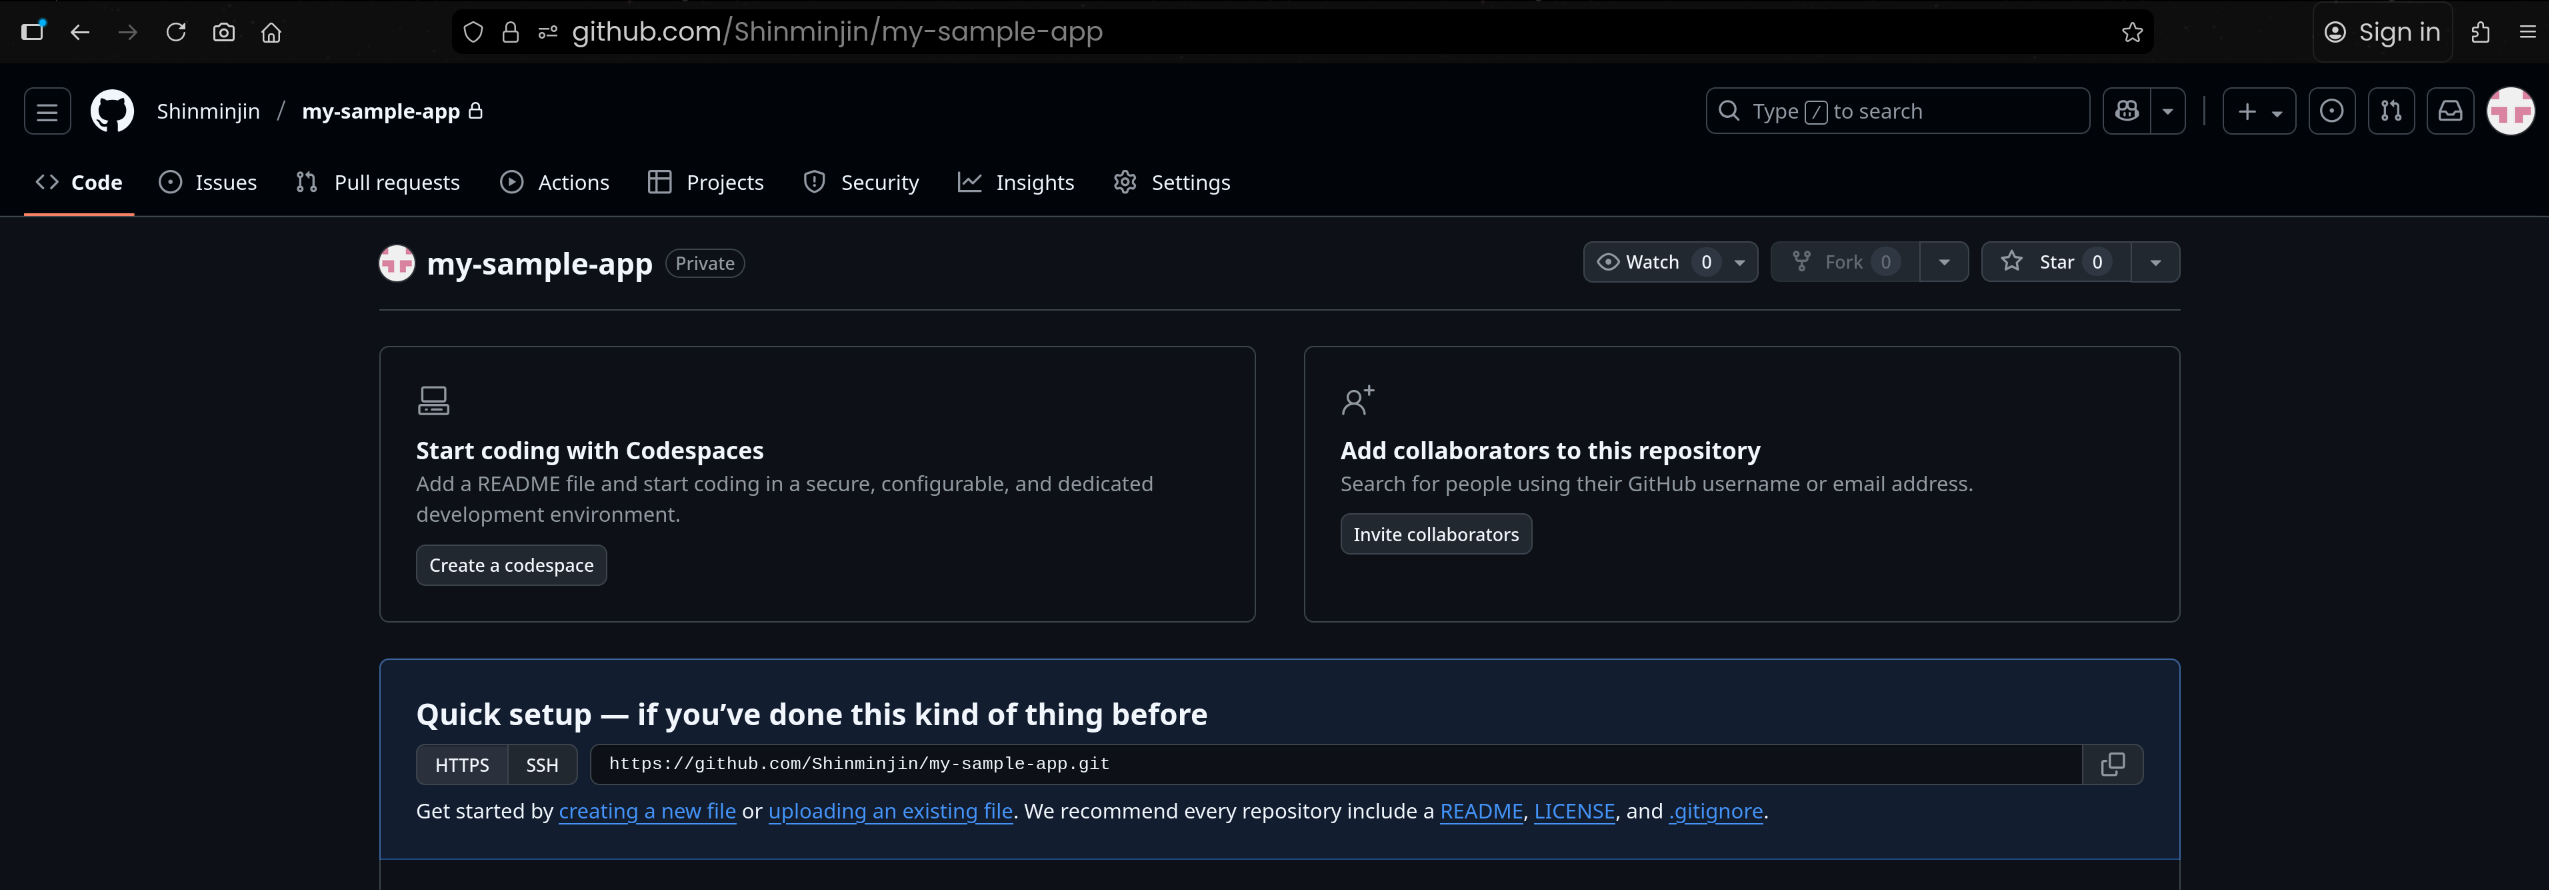Star the my-sample-app repository
Viewport: 2549px width, 890px height.
pyautogui.click(x=2056, y=262)
